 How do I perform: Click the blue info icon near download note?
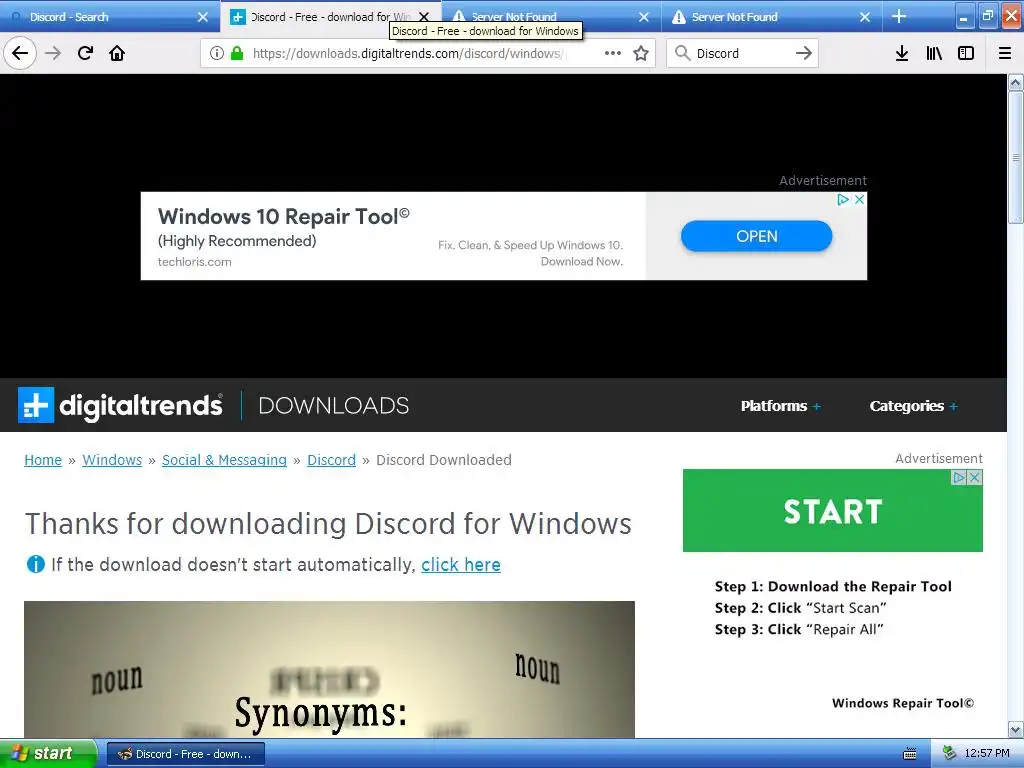click(x=35, y=564)
